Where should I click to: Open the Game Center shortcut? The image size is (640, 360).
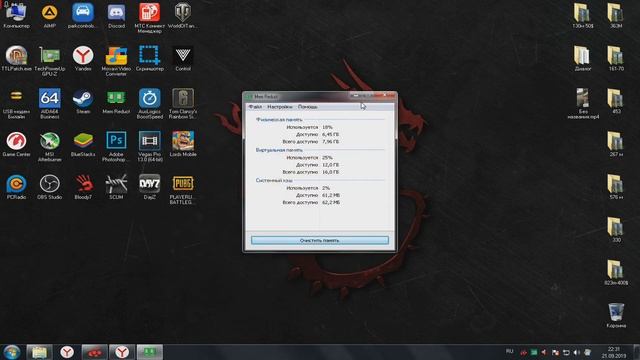coord(16,144)
